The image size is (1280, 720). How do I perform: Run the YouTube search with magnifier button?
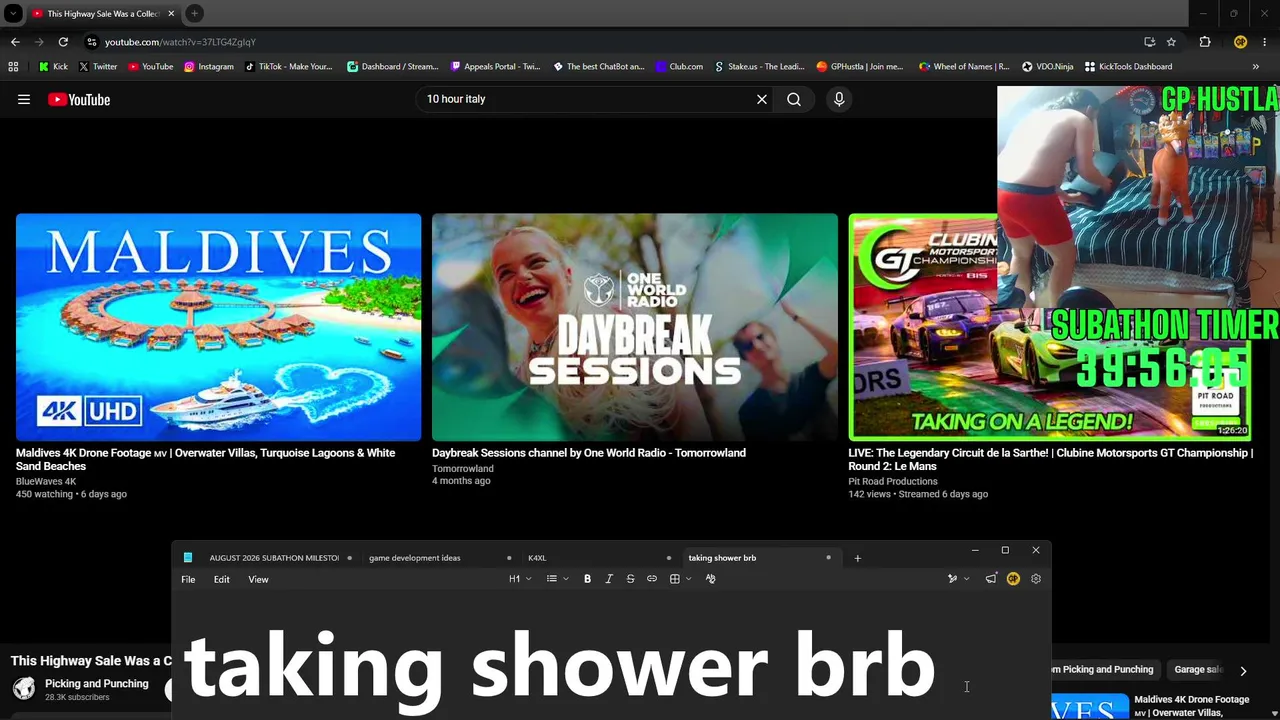click(x=794, y=99)
